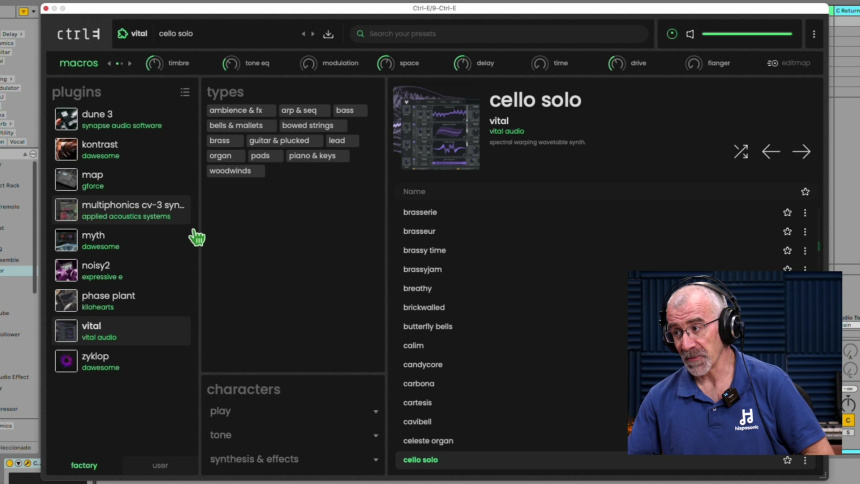860x484 pixels.
Task: Open options menu for cello solo
Action: tap(805, 460)
